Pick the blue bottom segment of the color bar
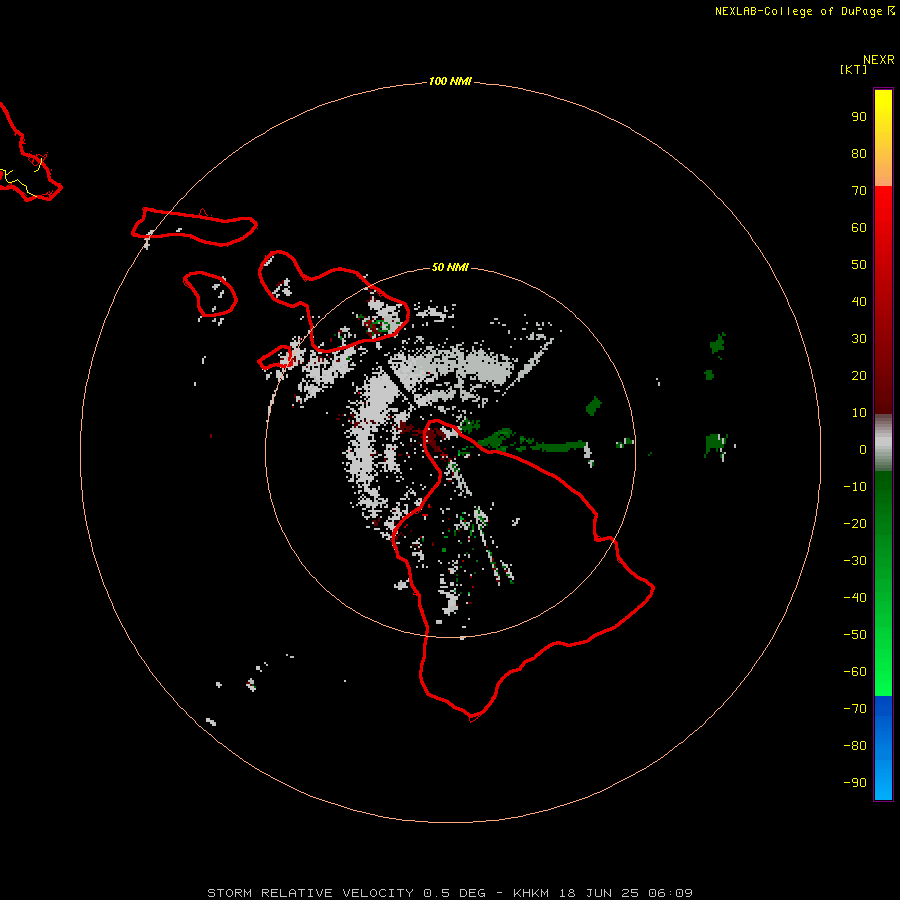This screenshot has height=900, width=900. [x=883, y=748]
